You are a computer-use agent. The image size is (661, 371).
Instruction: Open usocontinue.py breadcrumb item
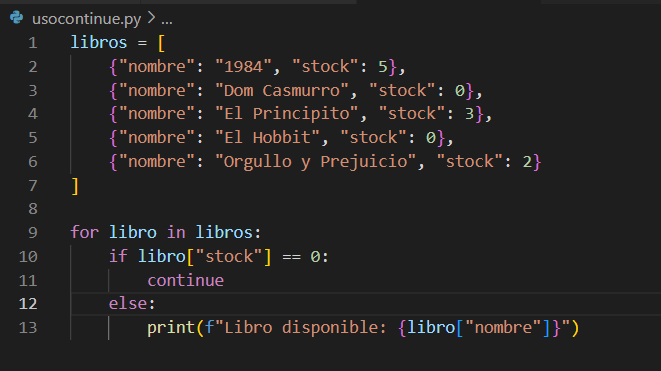pos(86,19)
